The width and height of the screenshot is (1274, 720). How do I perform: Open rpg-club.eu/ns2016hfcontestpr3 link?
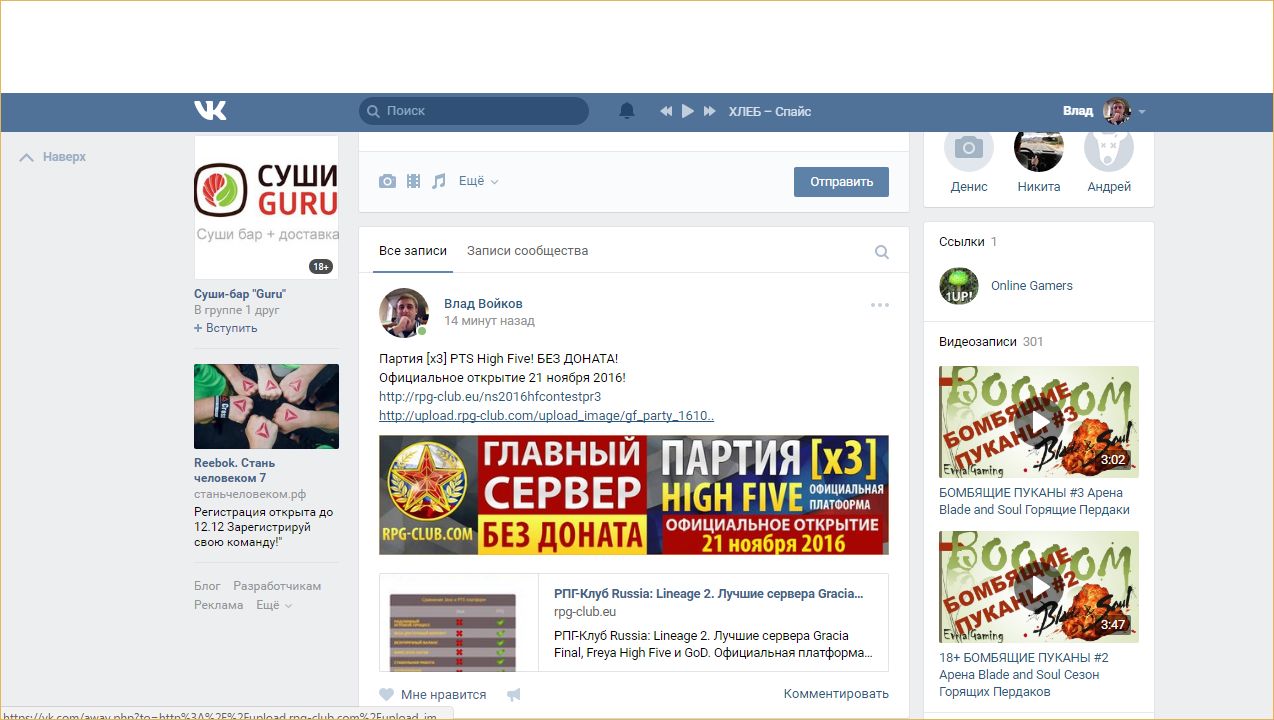[x=490, y=396]
